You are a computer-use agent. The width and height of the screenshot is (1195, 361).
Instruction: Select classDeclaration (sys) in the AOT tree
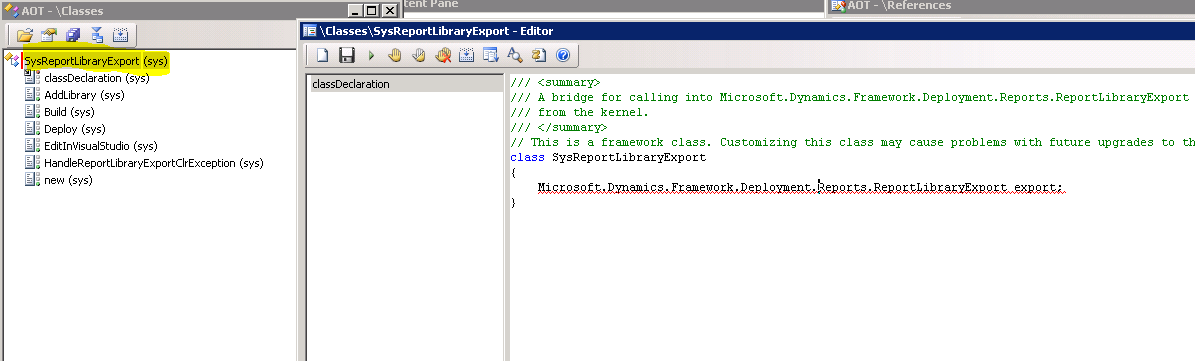click(96, 78)
